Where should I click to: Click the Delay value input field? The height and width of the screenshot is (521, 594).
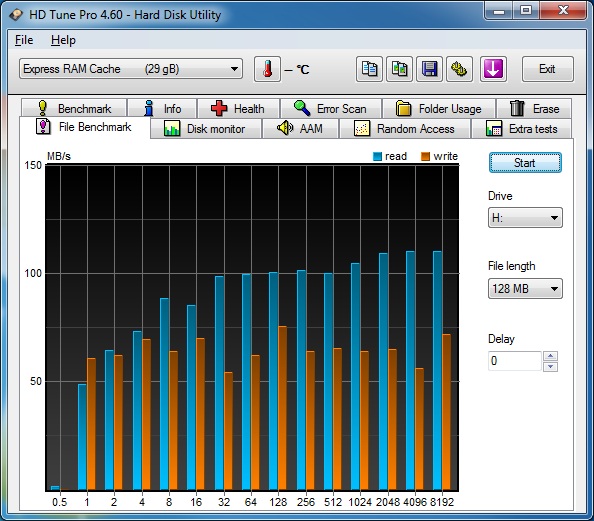point(514,361)
